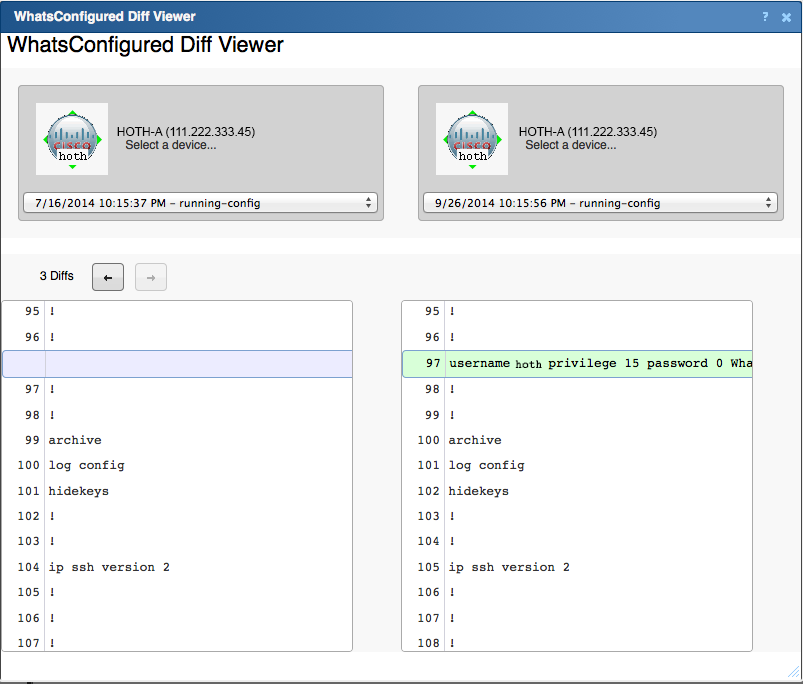The image size is (803, 684).
Task: Select 'archive' line 99 in left pane
Action: click(x=75, y=440)
